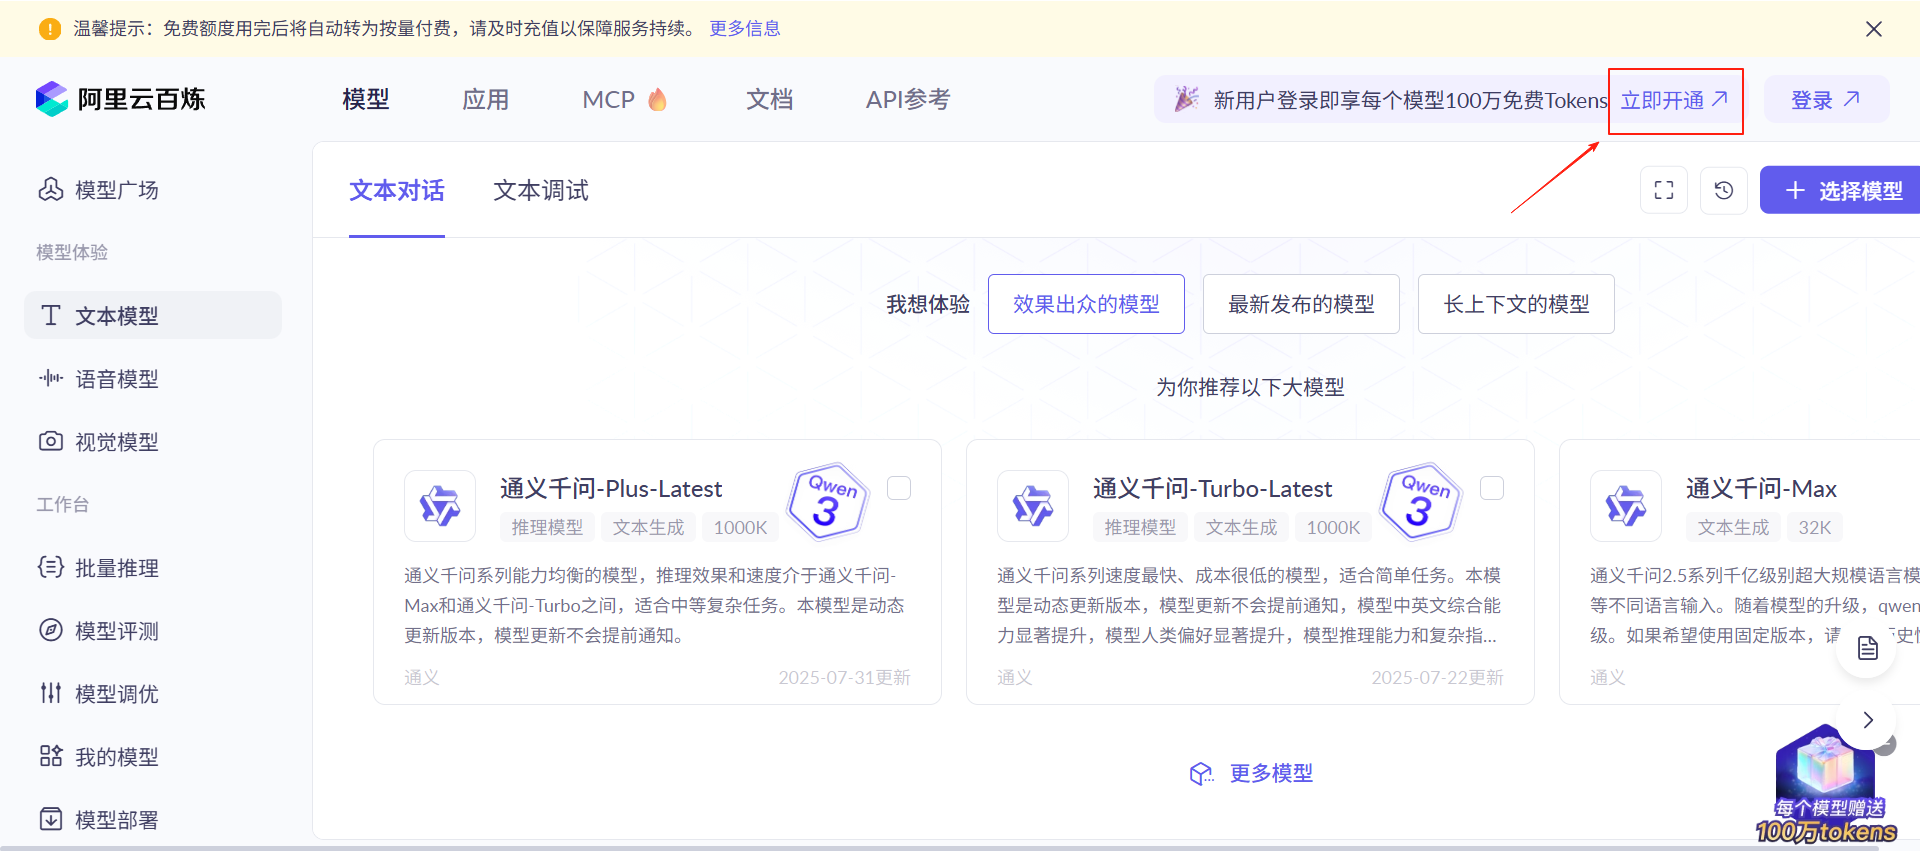
Task: Click the 通义千问-Max model logo
Action: coord(1626,506)
